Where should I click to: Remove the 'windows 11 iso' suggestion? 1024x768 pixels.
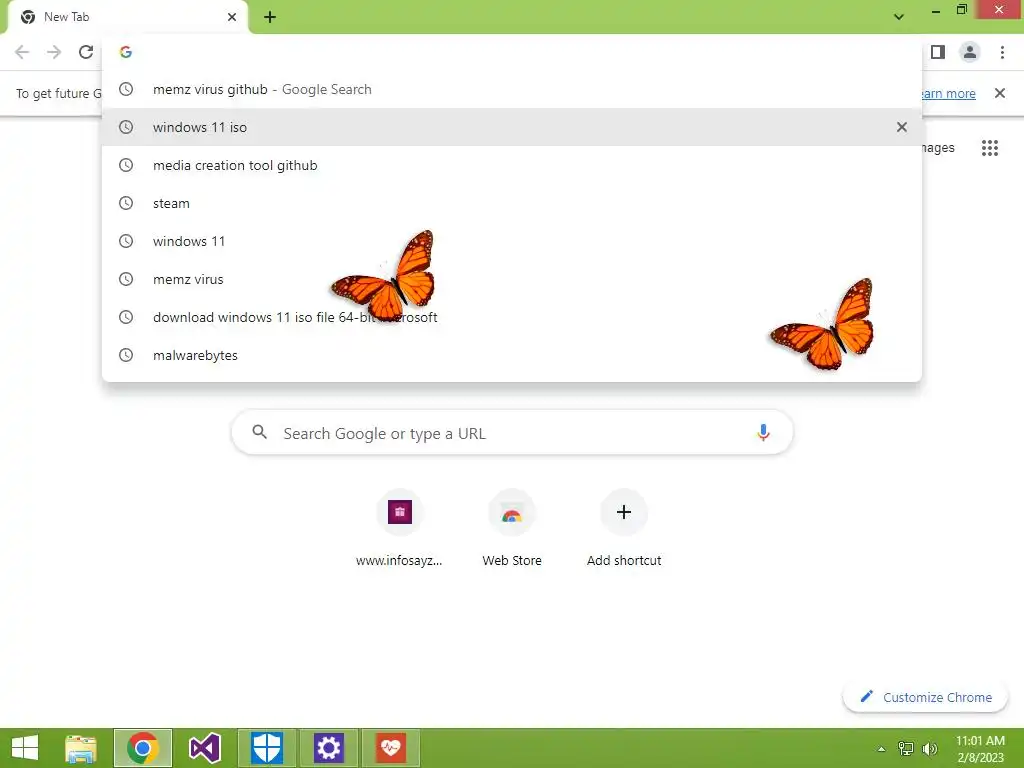tap(902, 127)
